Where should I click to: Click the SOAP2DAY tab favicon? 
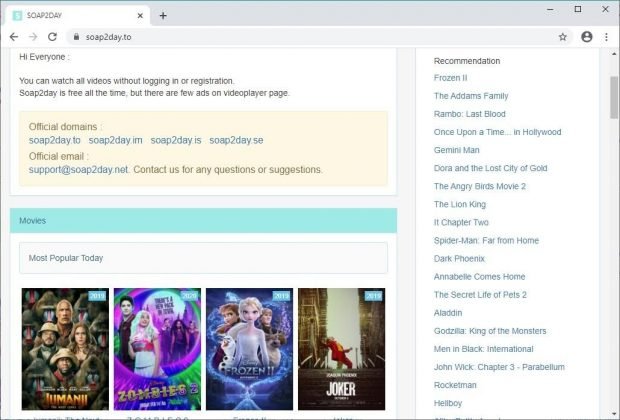17,16
